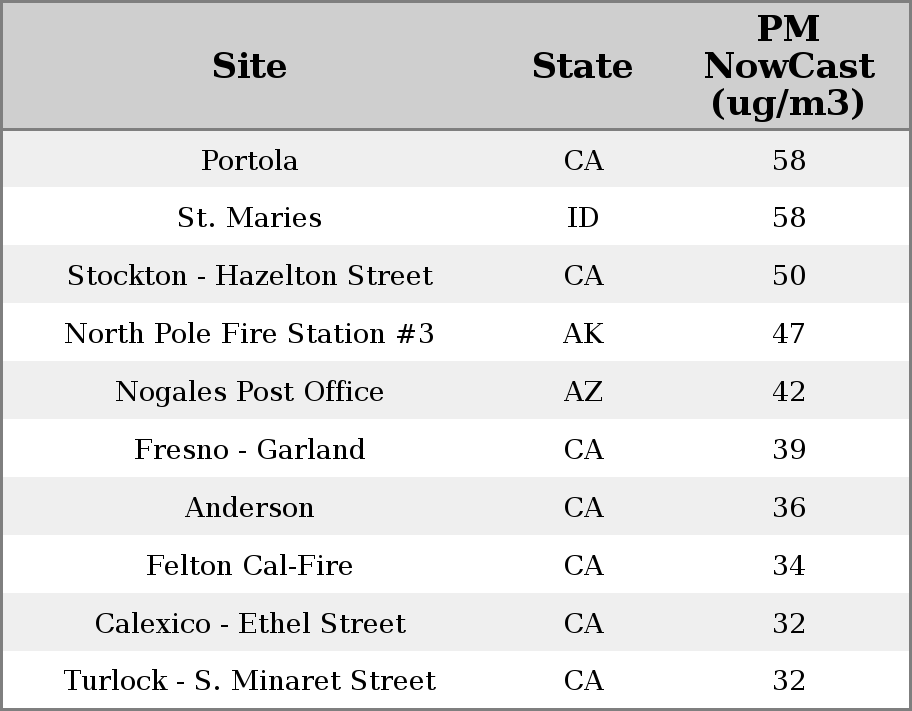The width and height of the screenshot is (912, 711).
Task: Click the PM NowCast column header
Action: [x=788, y=66]
